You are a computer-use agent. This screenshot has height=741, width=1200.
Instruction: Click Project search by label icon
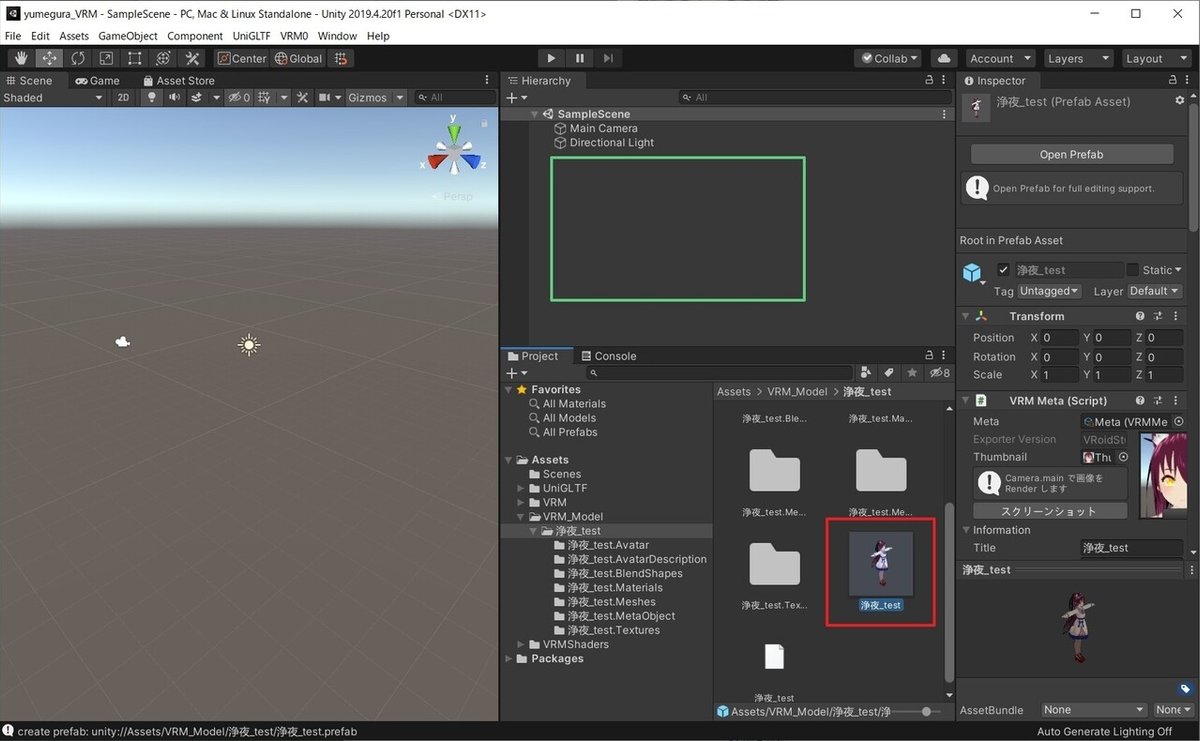(x=889, y=373)
